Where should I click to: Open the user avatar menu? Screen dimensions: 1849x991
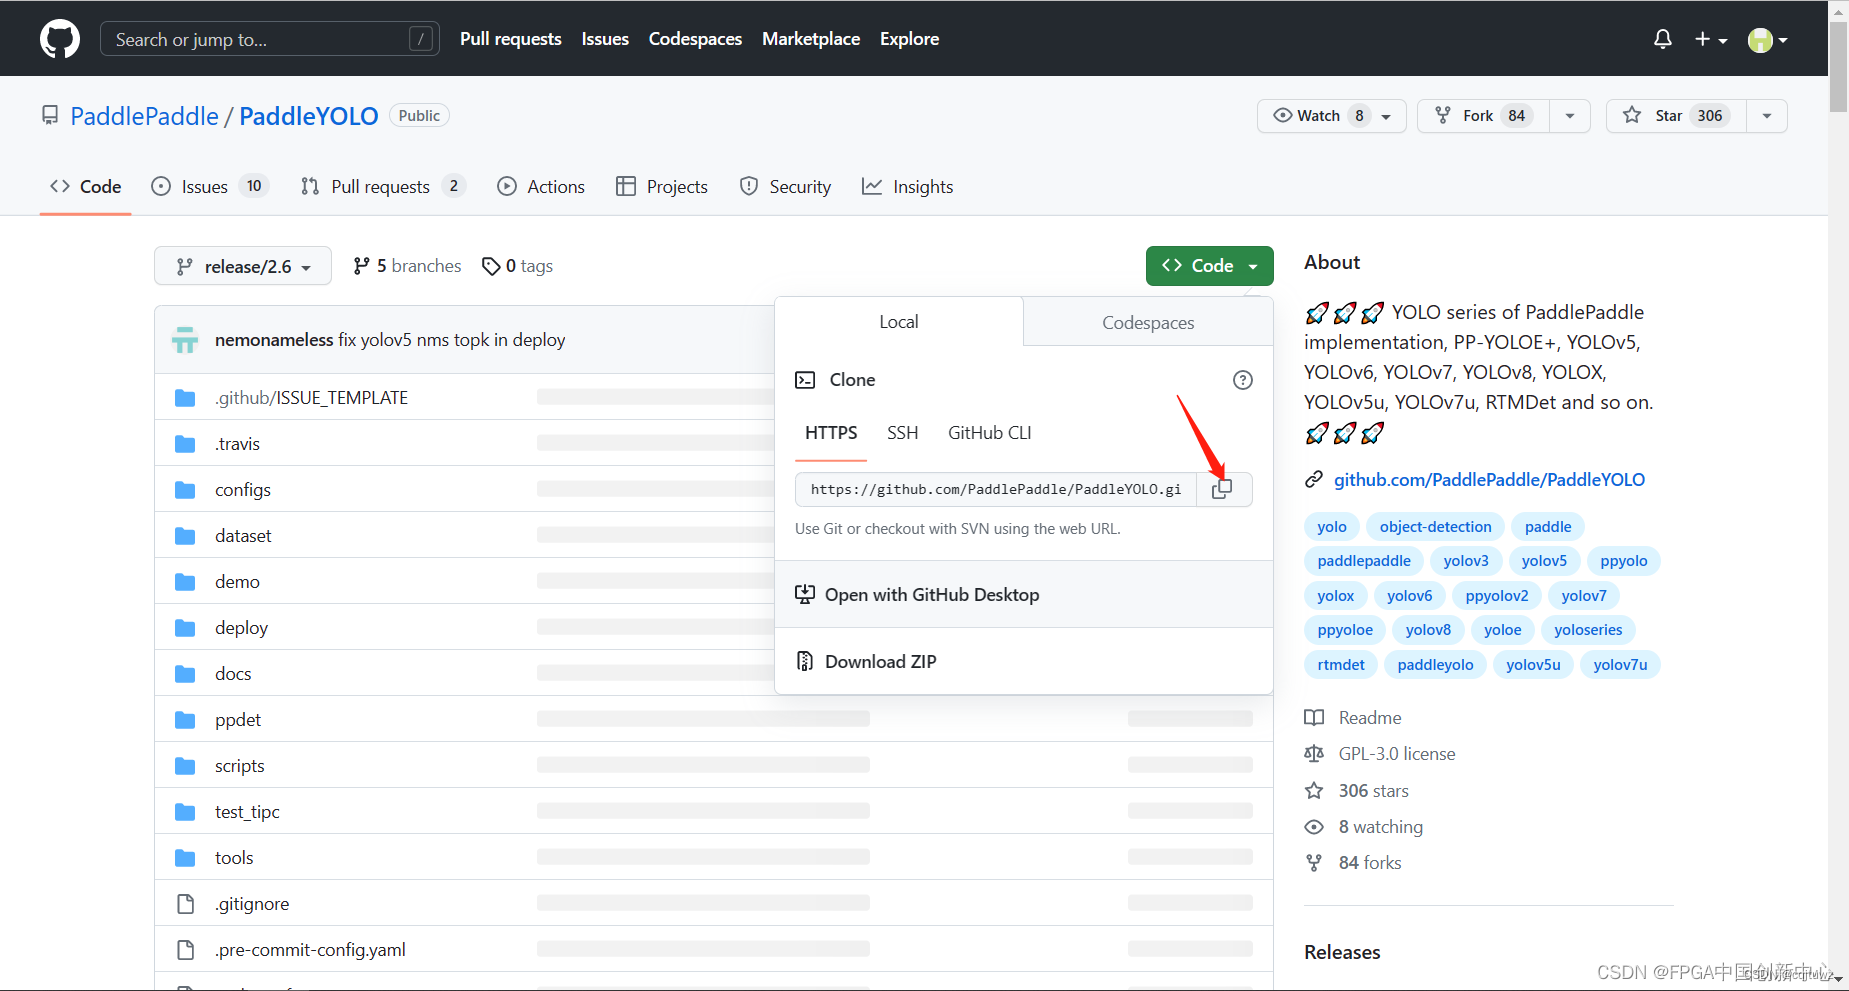[1767, 40]
